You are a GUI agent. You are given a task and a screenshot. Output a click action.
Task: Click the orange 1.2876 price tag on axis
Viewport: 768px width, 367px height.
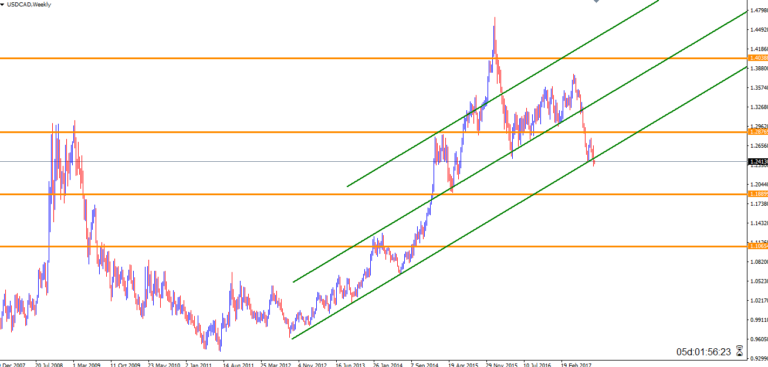point(758,132)
